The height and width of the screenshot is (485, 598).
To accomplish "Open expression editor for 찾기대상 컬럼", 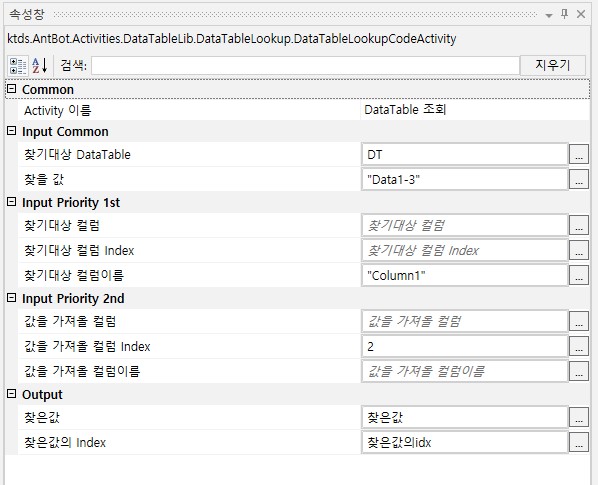I will pos(579,225).
